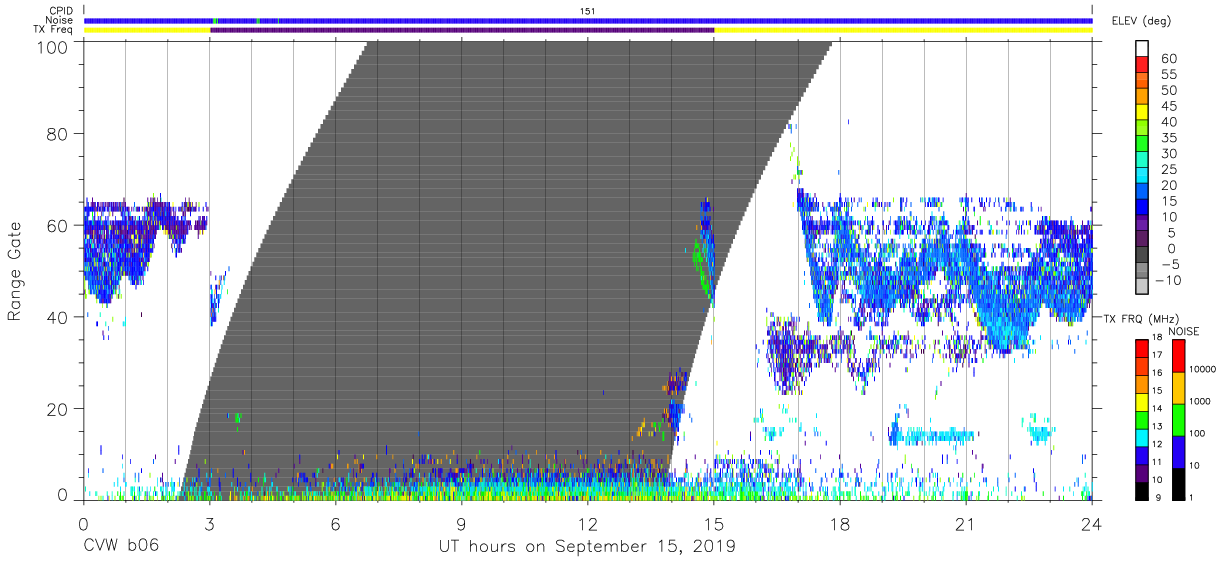This screenshot has width=1228, height=567.
Task: Click the 1000 value on NOISE scale
Action: (x=1202, y=401)
